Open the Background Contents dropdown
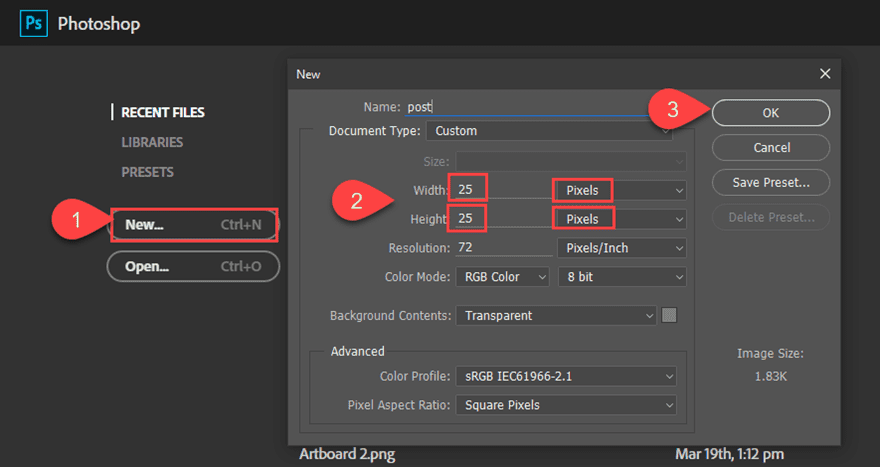 coord(556,315)
